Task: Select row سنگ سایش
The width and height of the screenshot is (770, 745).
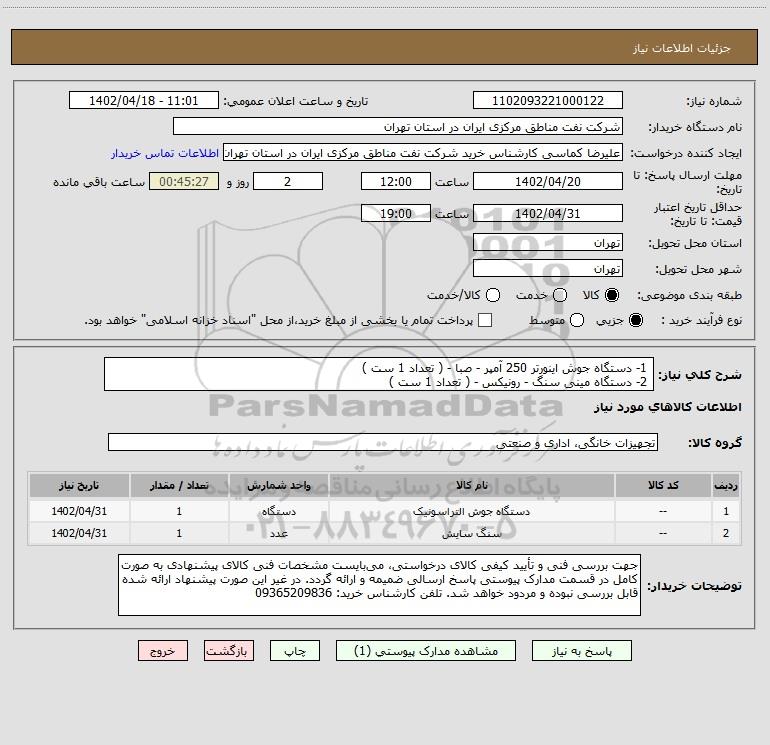Action: pyautogui.click(x=385, y=533)
